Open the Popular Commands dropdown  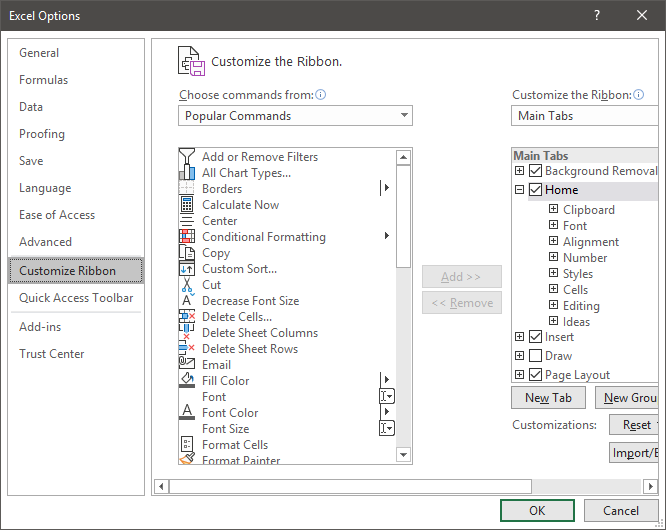click(x=295, y=116)
